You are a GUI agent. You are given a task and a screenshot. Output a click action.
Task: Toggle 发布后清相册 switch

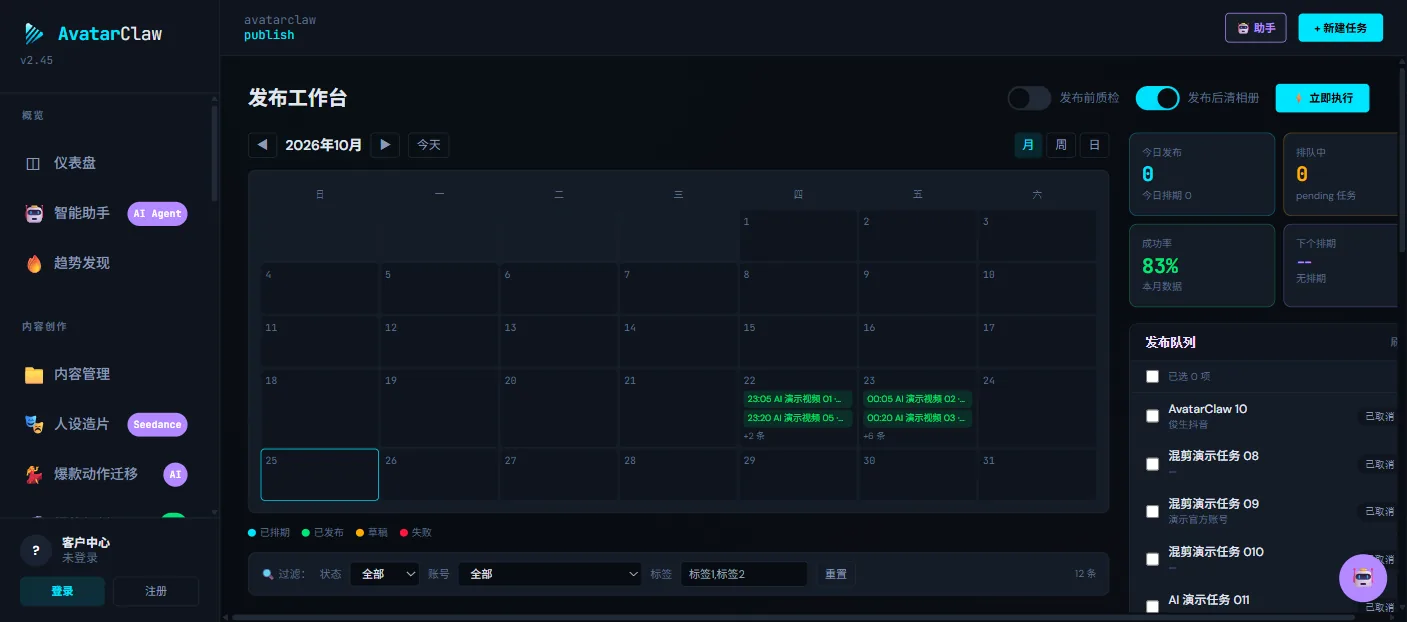(1157, 98)
